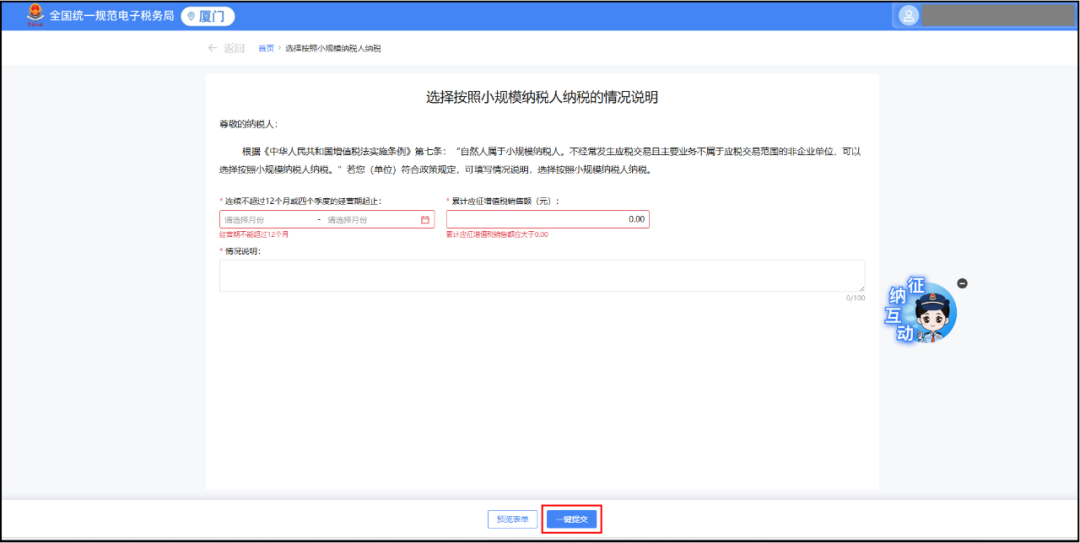Click sales amount error message text
This screenshot has height=543, width=1080.
[x=497, y=235]
